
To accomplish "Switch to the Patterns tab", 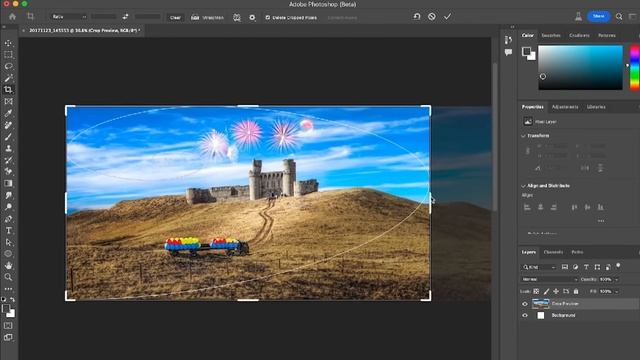I will (607, 36).
